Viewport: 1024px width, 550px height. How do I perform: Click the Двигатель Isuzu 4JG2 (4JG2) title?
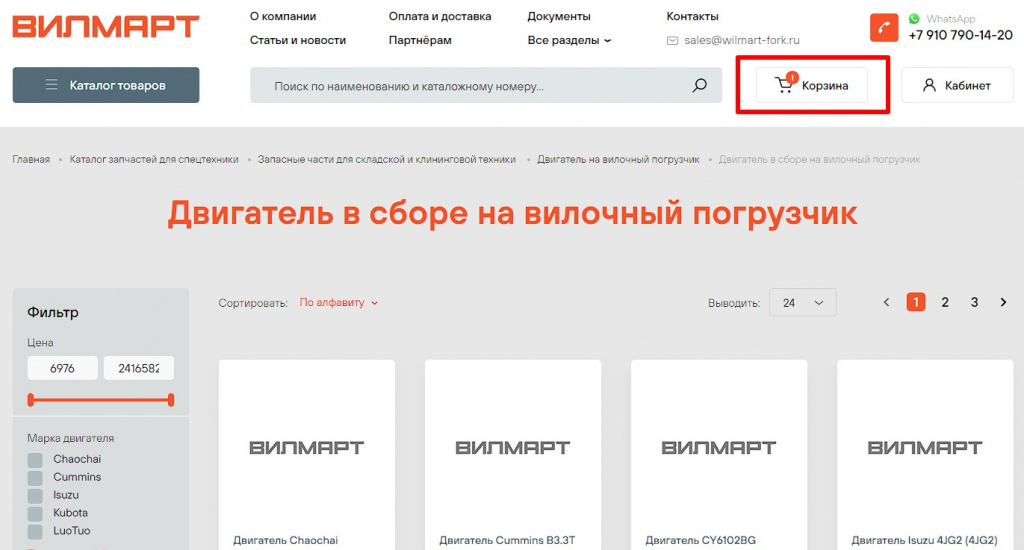924,540
